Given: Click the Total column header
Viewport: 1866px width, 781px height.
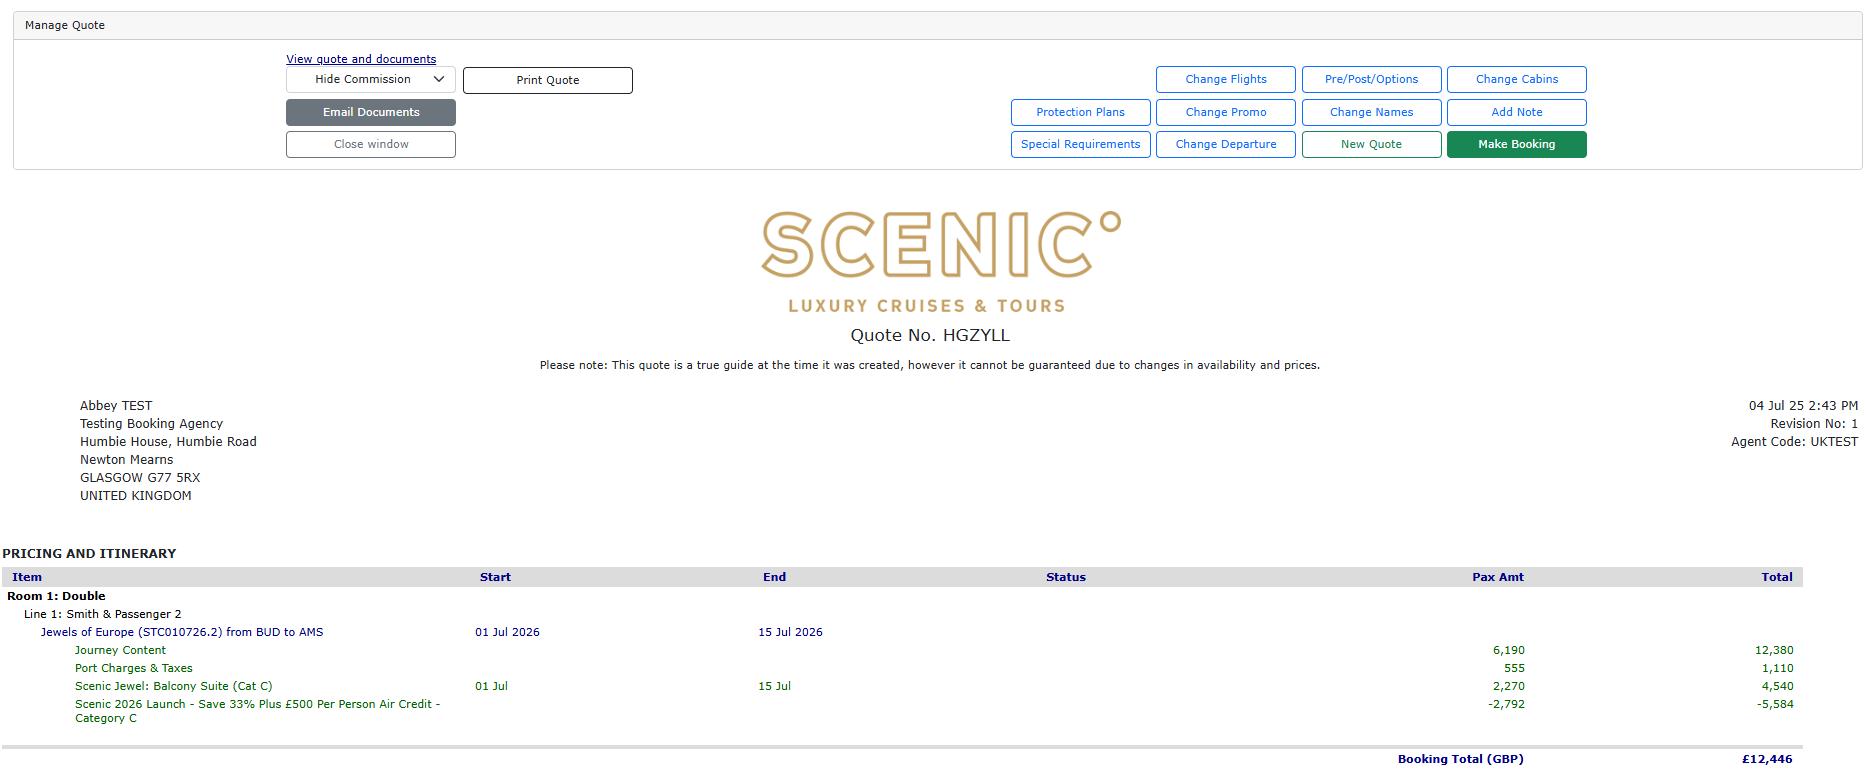Looking at the screenshot, I should point(1777,577).
